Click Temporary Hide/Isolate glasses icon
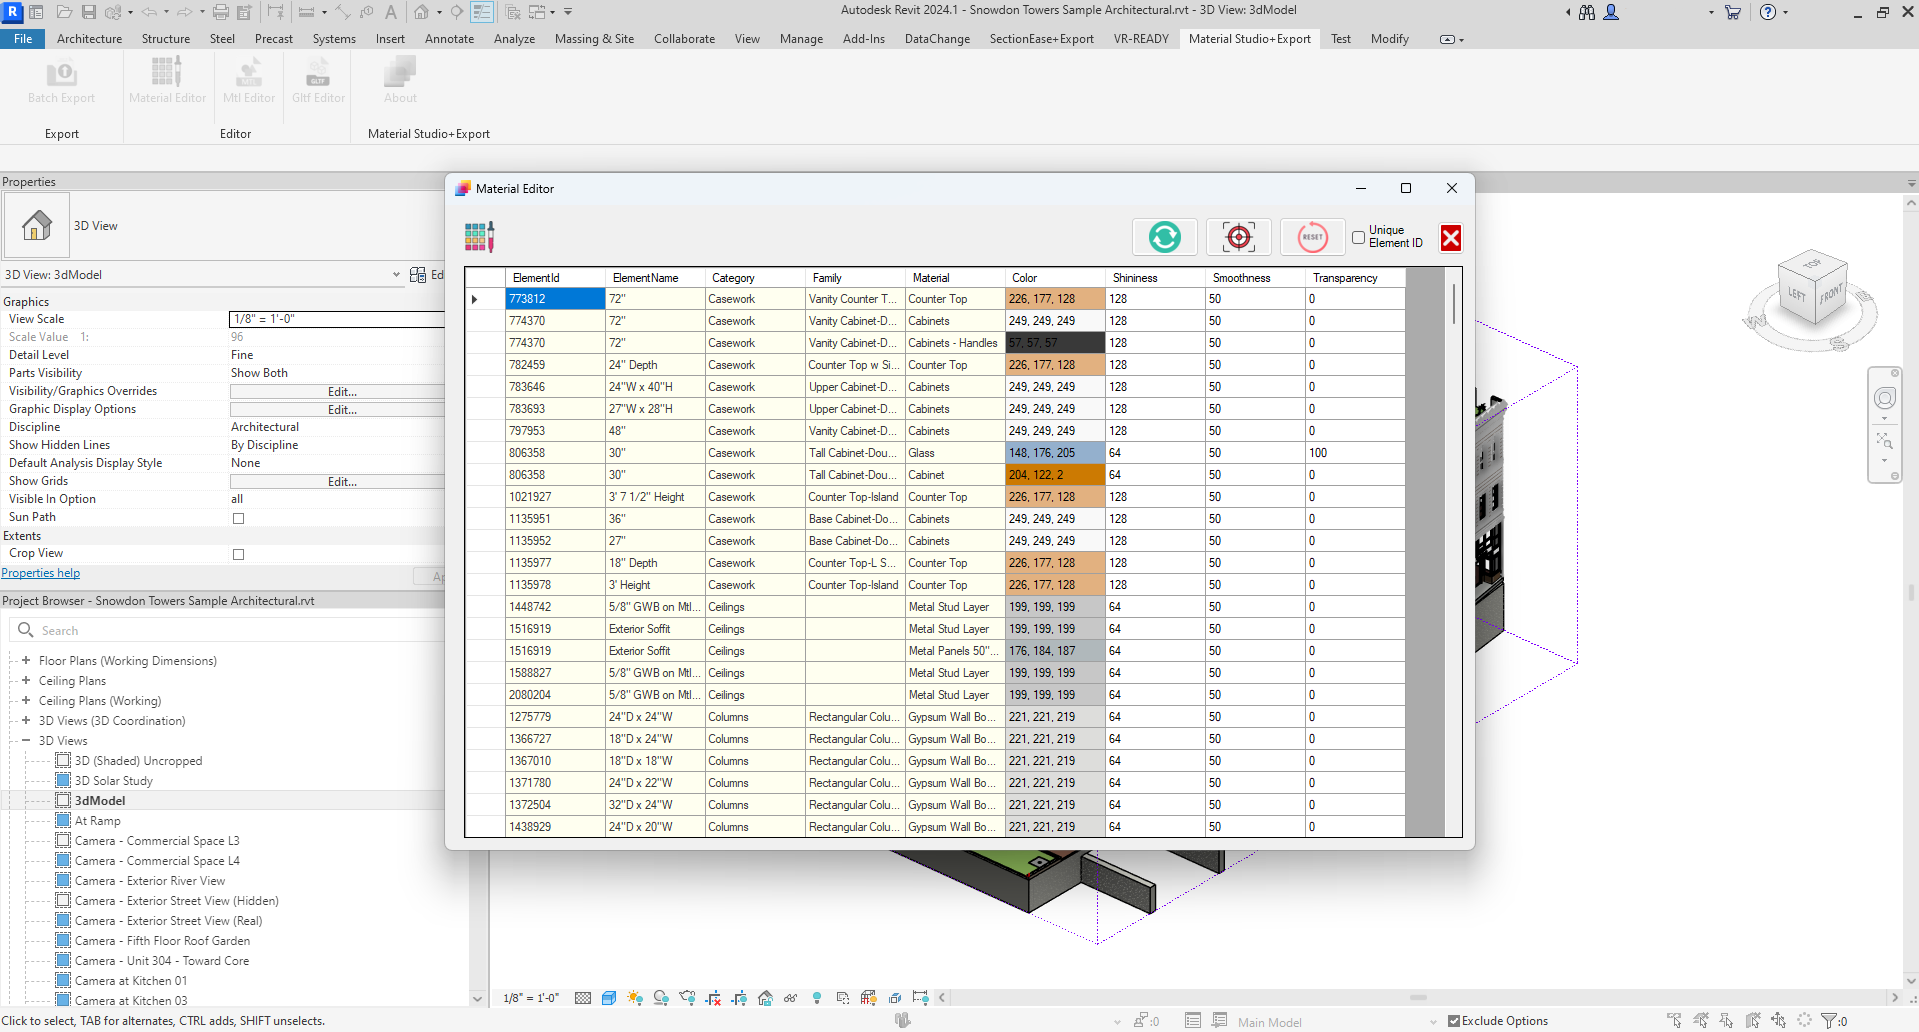1919x1032 pixels. 791,998
